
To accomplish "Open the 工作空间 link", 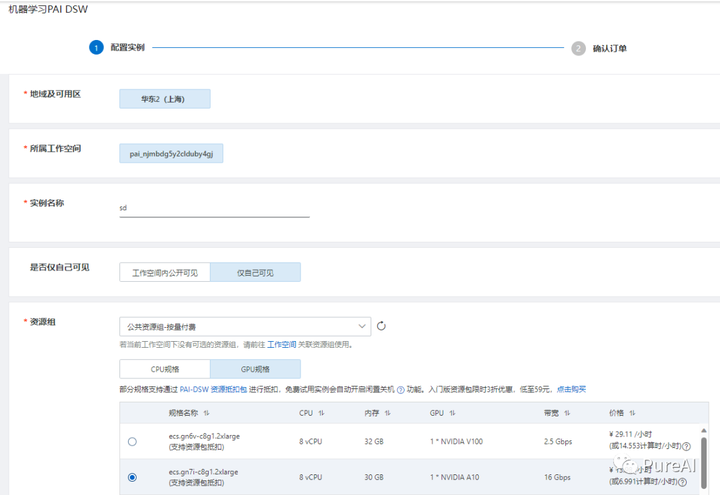I will point(281,344).
